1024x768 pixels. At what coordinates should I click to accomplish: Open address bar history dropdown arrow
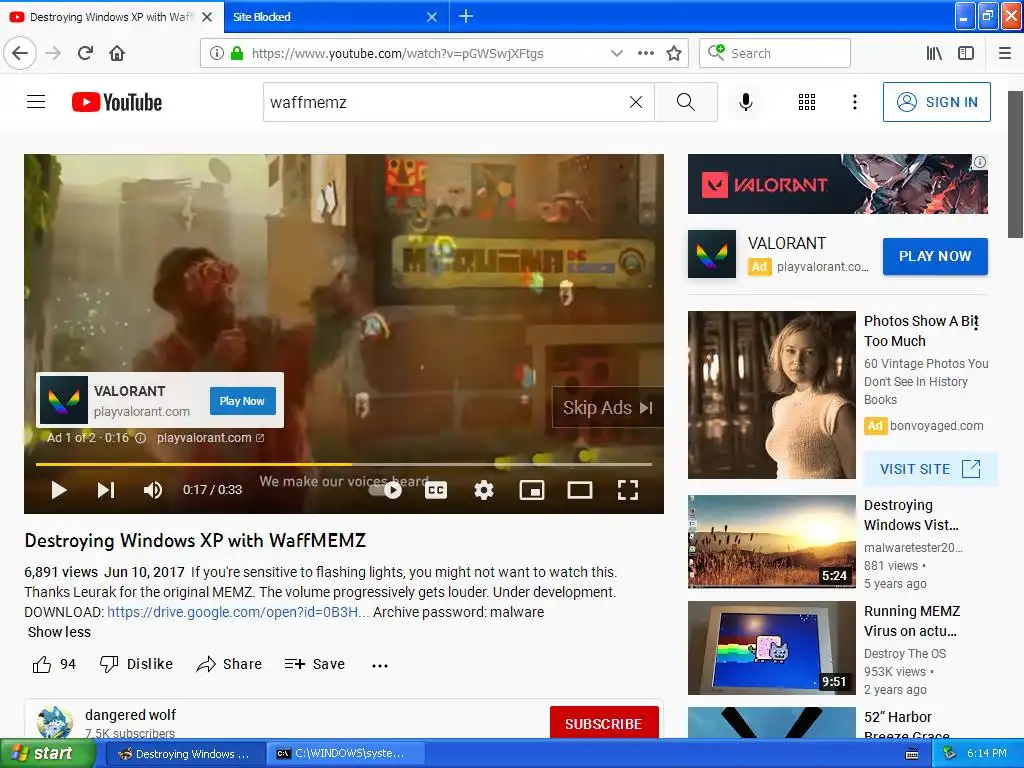coord(616,53)
